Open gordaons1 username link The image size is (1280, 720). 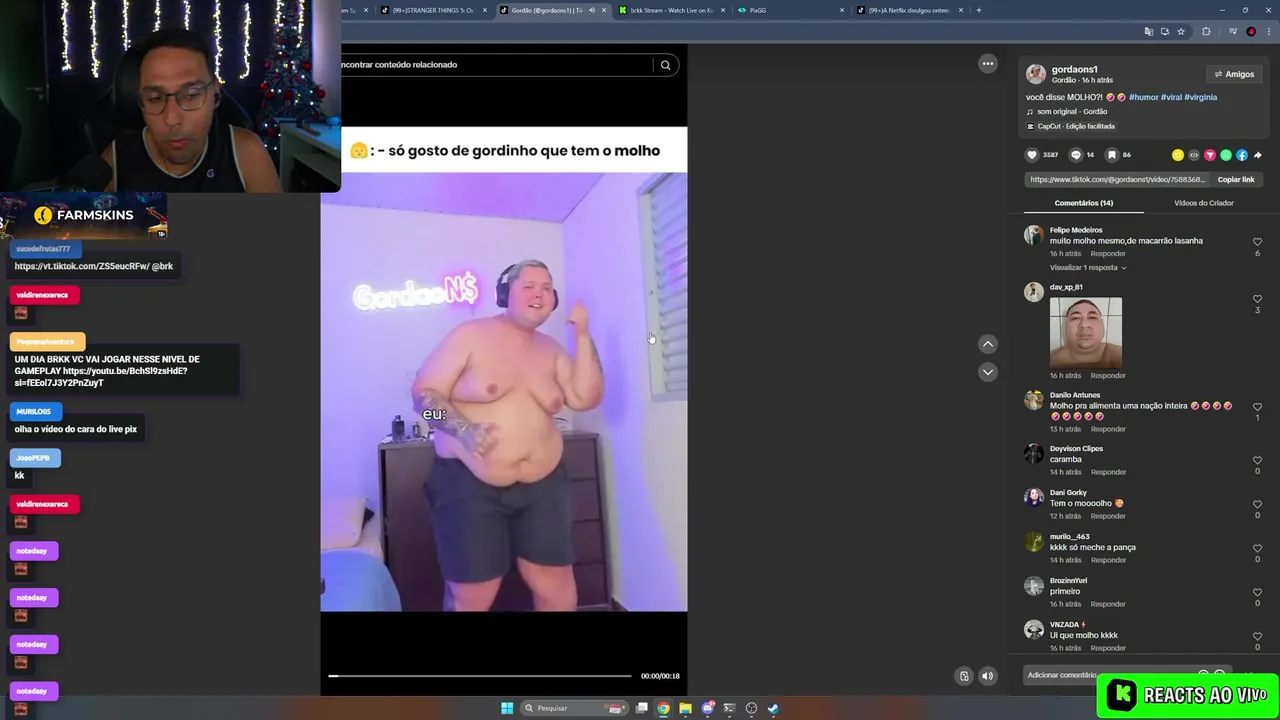(x=1075, y=70)
